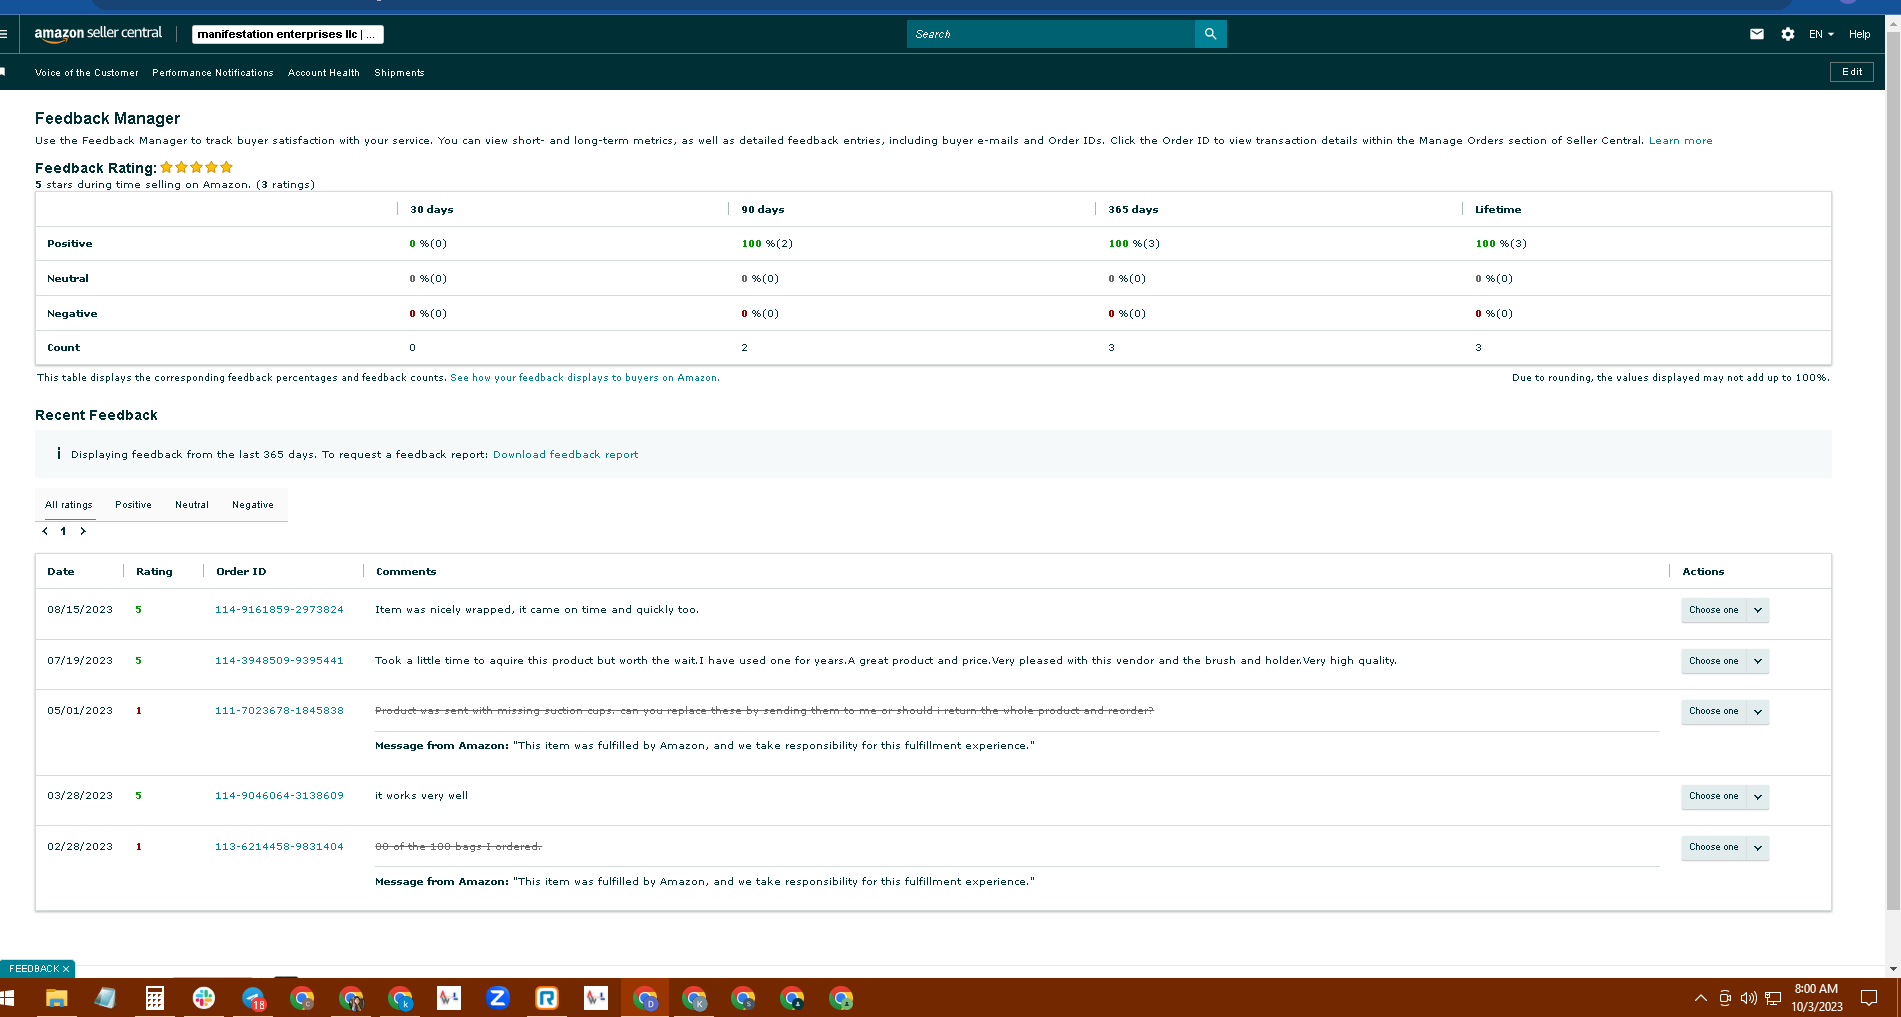This screenshot has height=1017, width=1901.
Task: Click into the Search input field
Action: pyautogui.click(x=1051, y=34)
